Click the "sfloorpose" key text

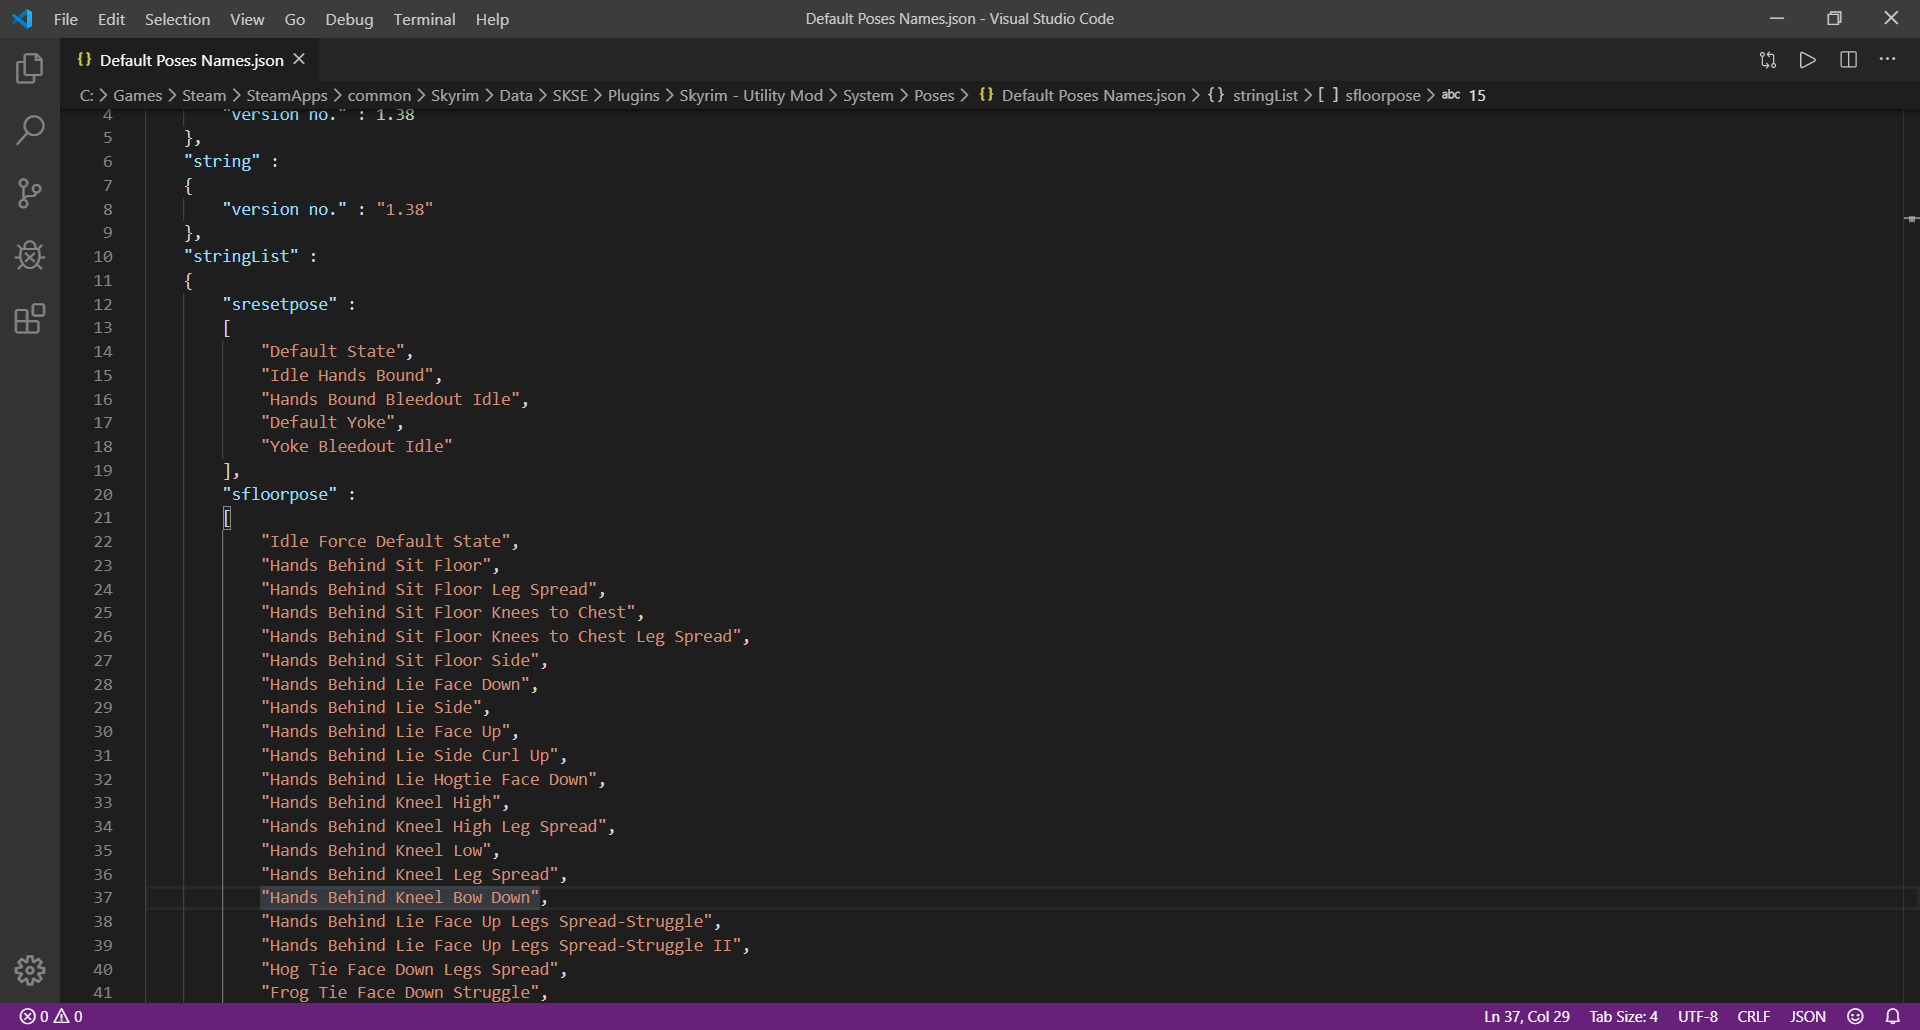pyautogui.click(x=280, y=494)
